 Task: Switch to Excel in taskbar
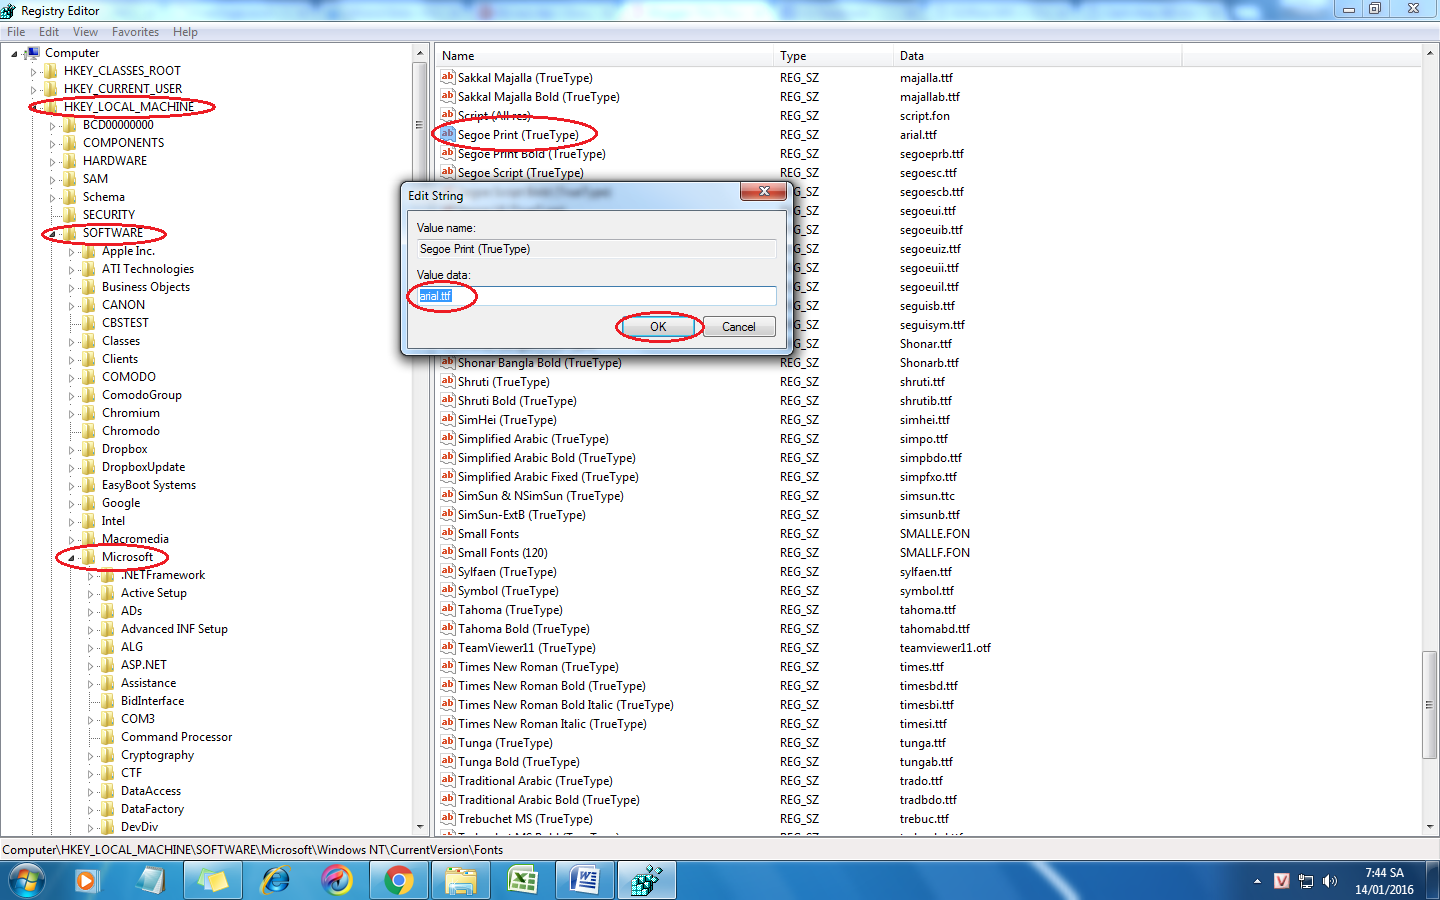click(523, 880)
